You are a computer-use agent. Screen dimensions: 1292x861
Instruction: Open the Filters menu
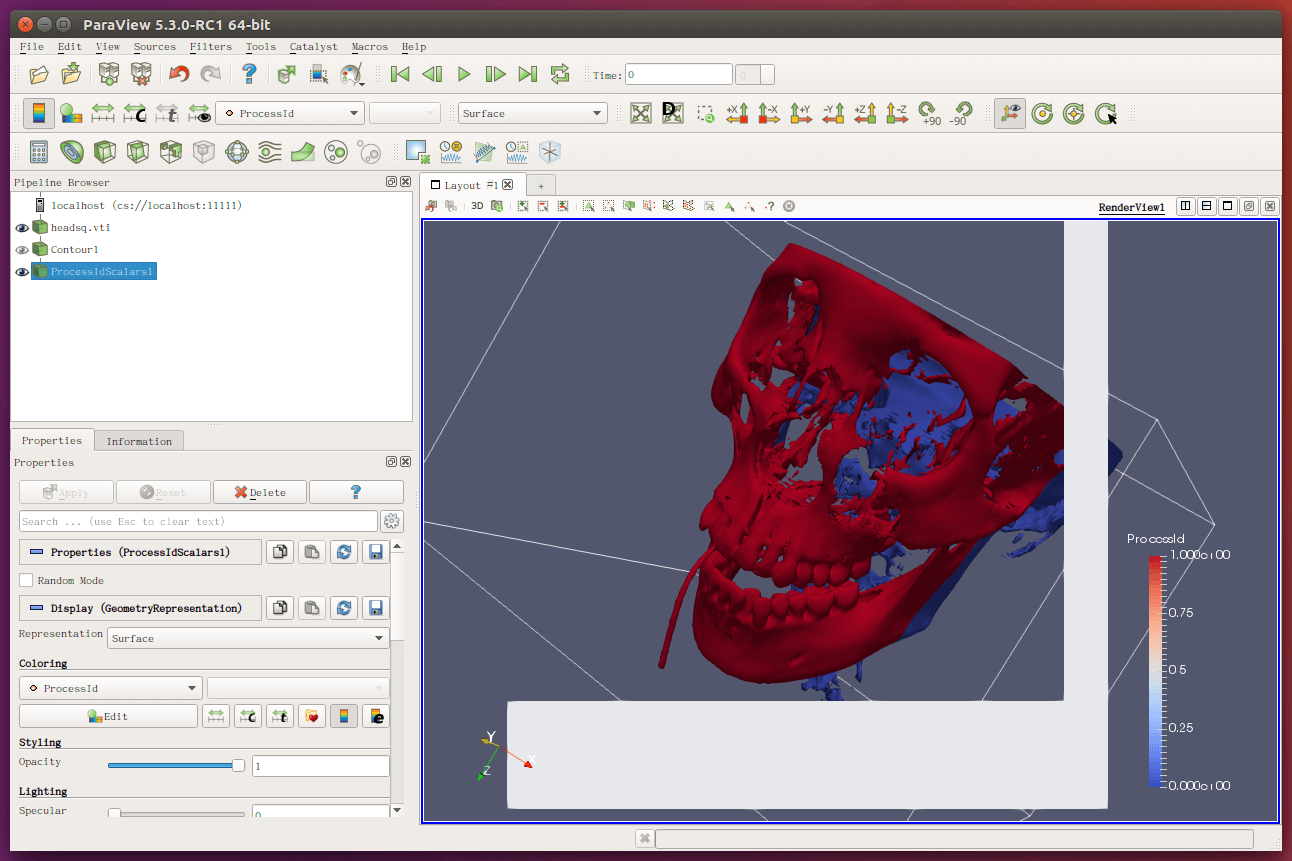210,47
